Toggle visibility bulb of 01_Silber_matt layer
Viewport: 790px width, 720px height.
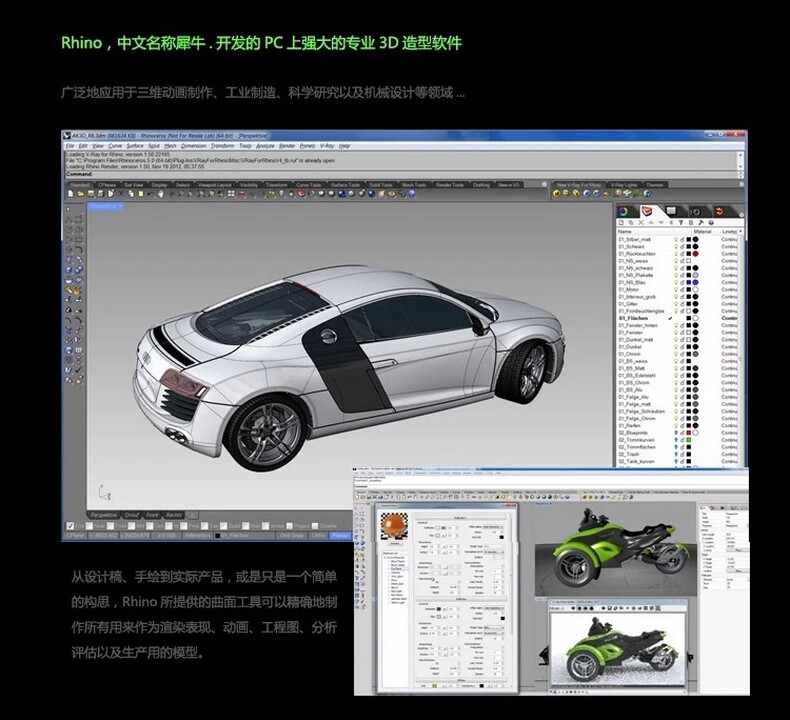(x=677, y=239)
